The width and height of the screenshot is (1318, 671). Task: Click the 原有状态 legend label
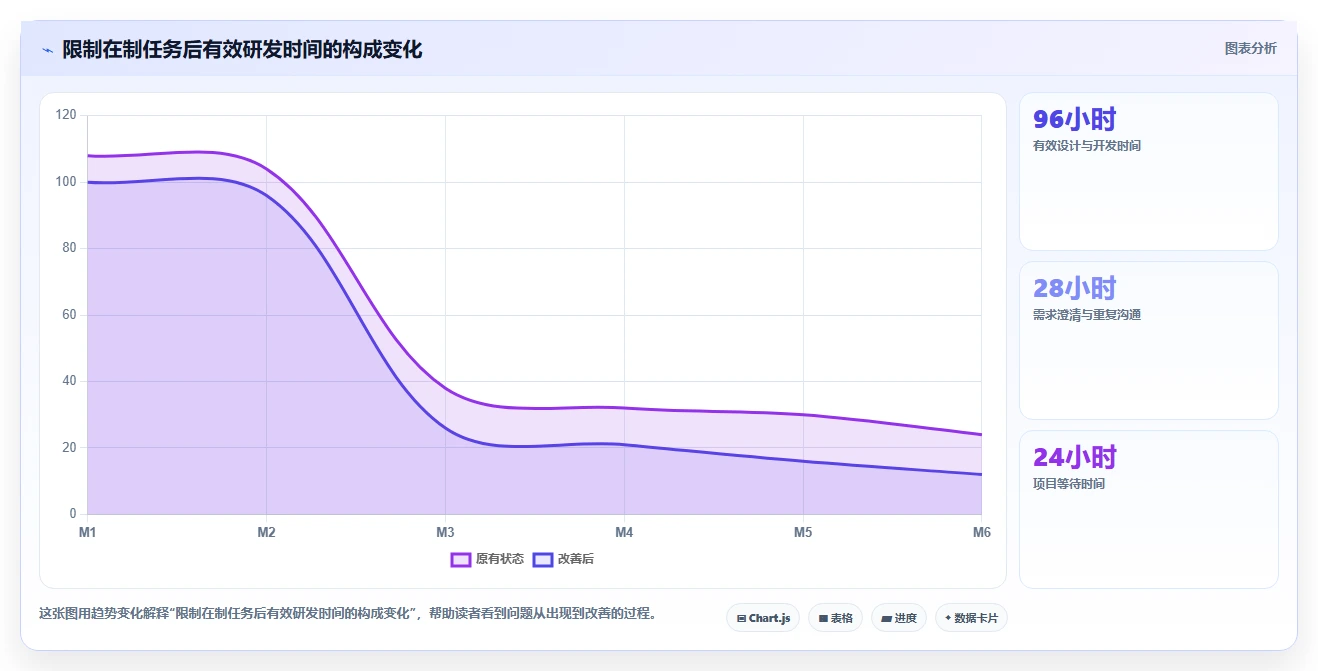tap(500, 559)
